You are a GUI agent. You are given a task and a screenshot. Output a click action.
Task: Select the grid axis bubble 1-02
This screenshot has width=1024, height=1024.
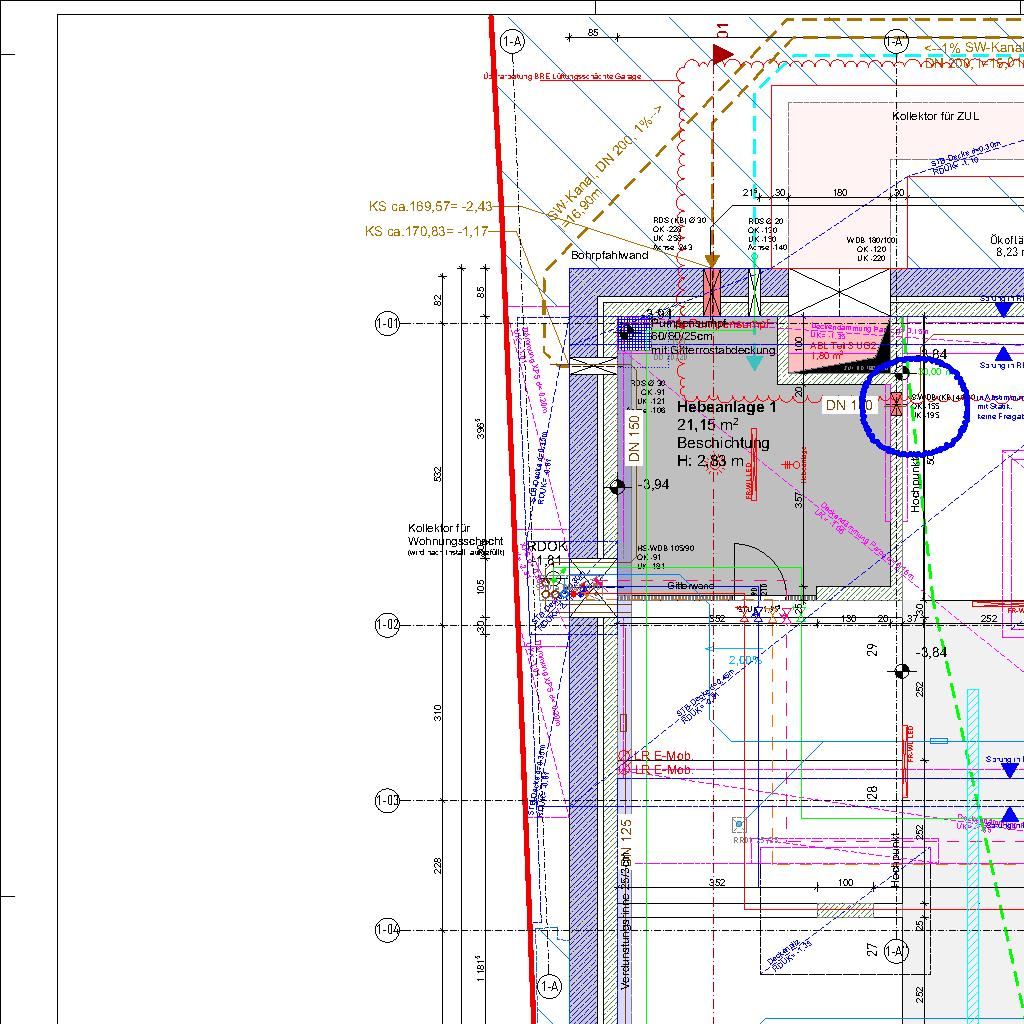387,625
